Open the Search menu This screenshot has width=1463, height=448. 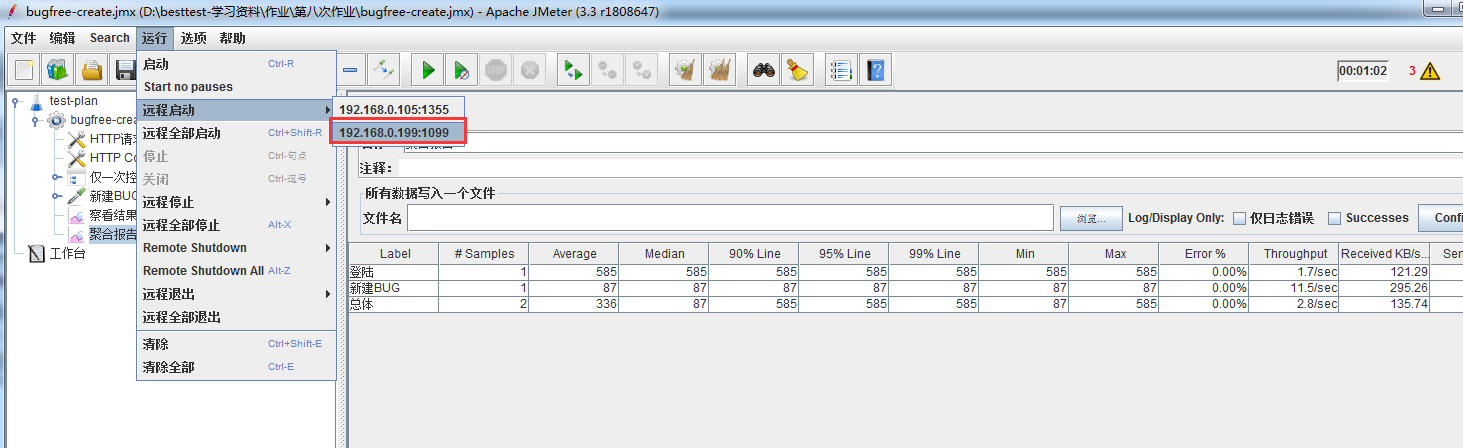[110, 38]
